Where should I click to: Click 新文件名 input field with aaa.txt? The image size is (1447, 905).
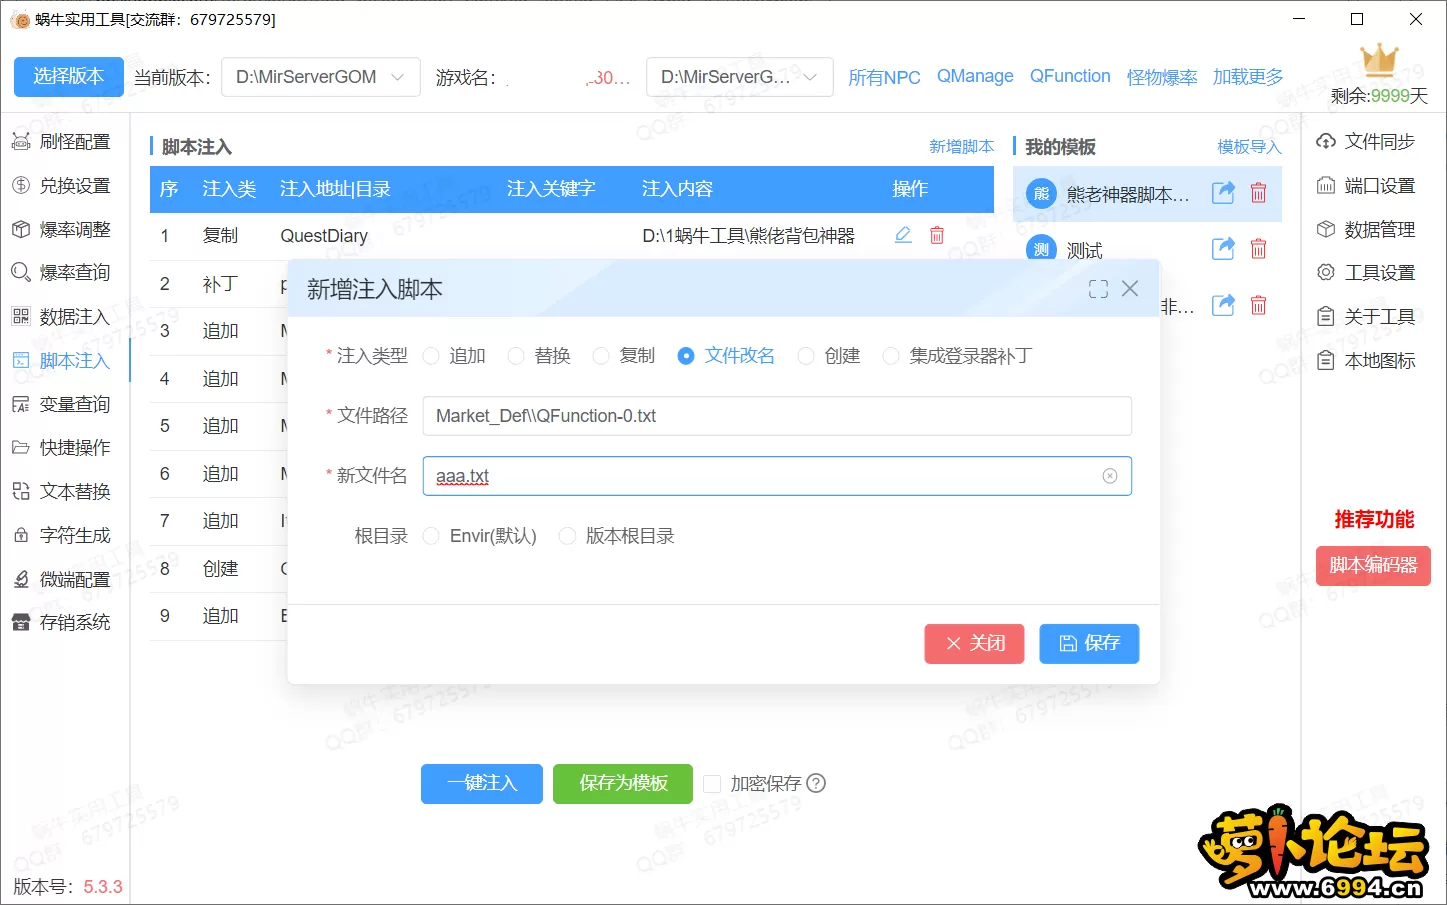pyautogui.click(x=777, y=476)
